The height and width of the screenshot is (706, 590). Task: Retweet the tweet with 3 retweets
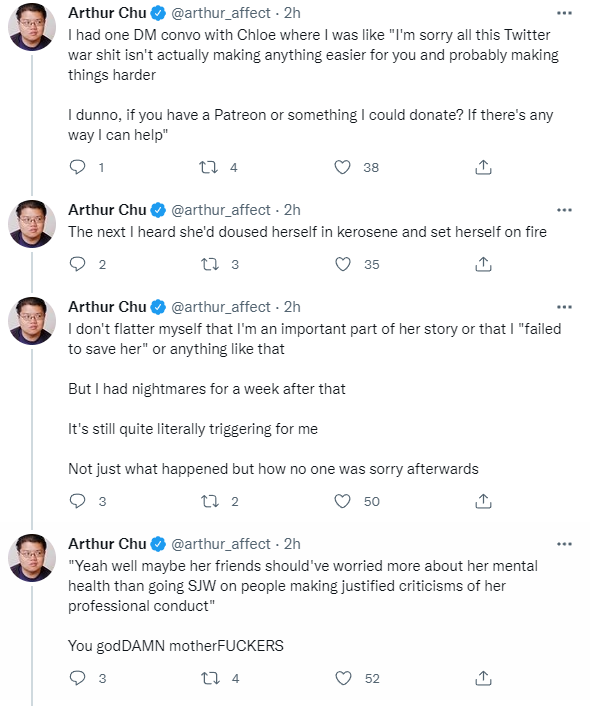point(209,264)
